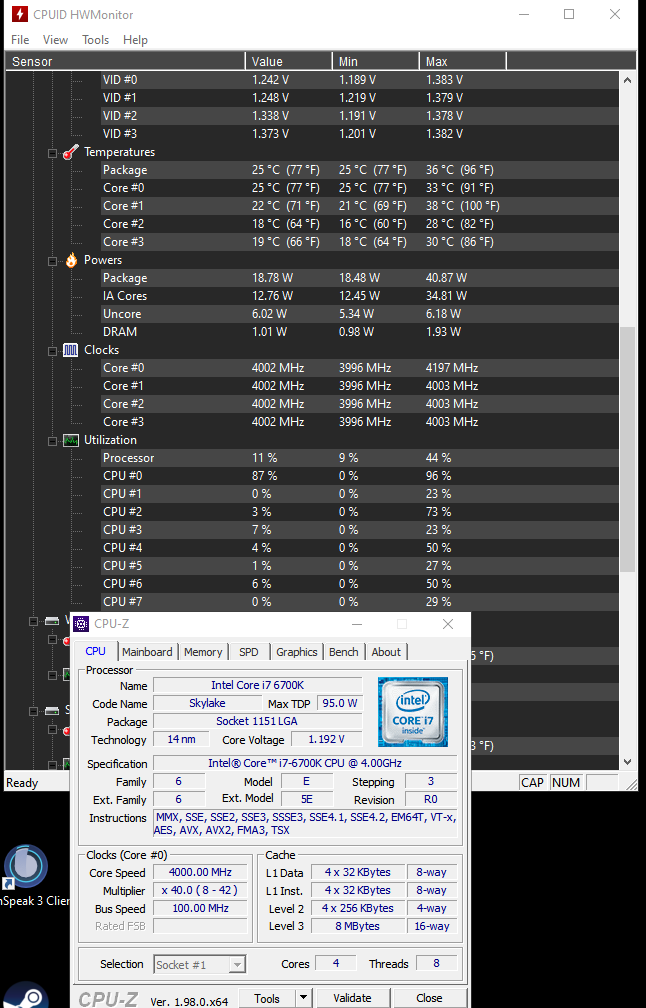This screenshot has width=646, height=1008.
Task: Click the 8 MBytes Level 3 cache value
Action: tap(357, 926)
